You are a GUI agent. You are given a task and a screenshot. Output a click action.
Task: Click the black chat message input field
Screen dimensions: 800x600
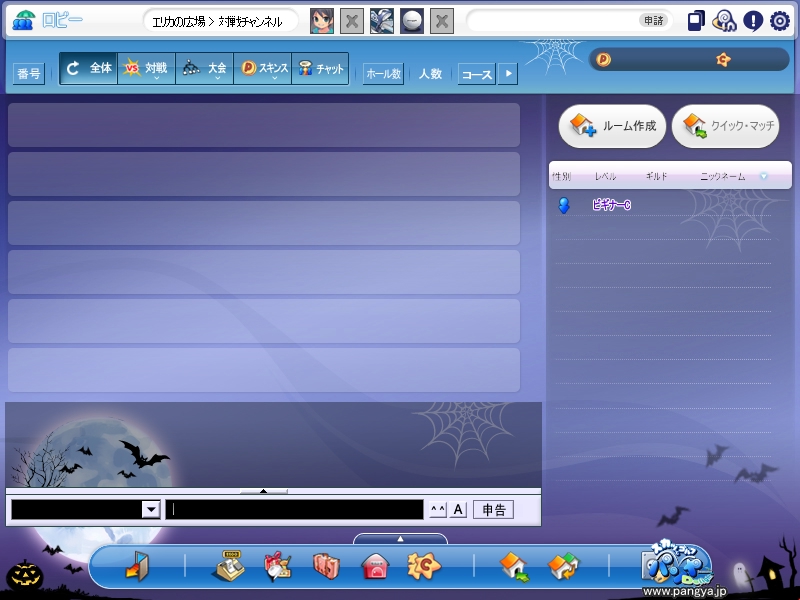(294, 509)
